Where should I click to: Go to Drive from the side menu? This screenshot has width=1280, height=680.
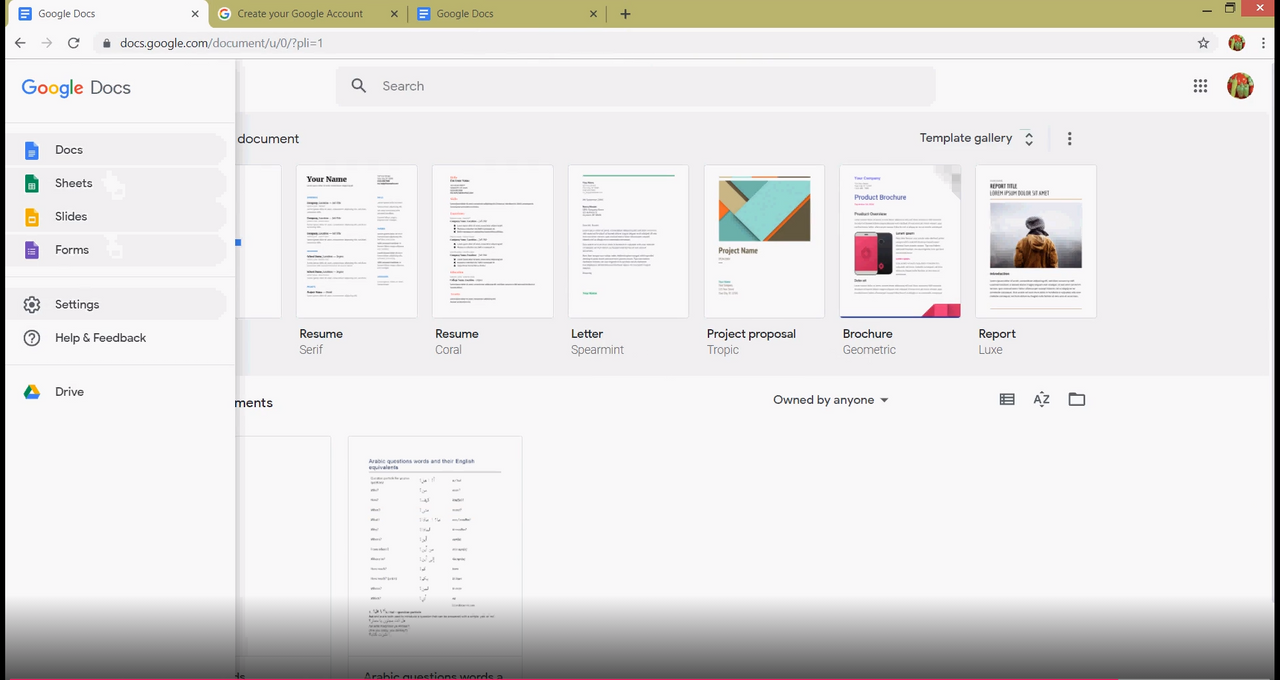point(116,392)
